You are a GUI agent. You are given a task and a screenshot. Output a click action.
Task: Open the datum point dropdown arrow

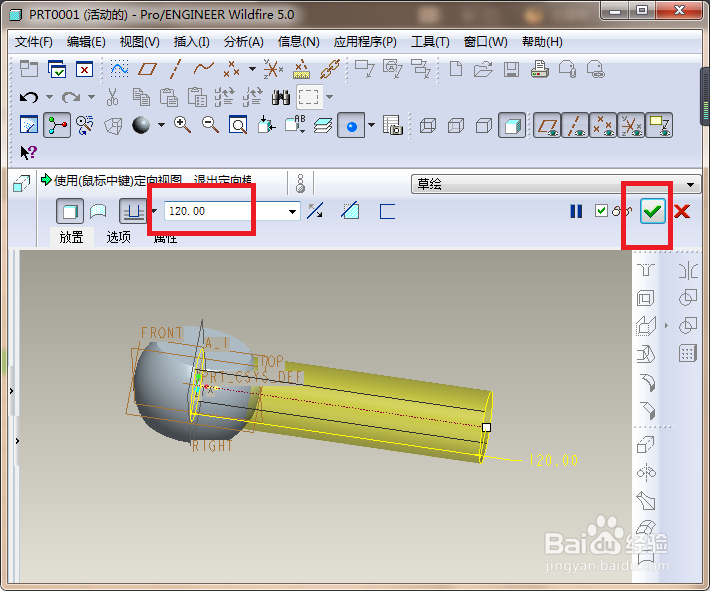[x=252, y=69]
